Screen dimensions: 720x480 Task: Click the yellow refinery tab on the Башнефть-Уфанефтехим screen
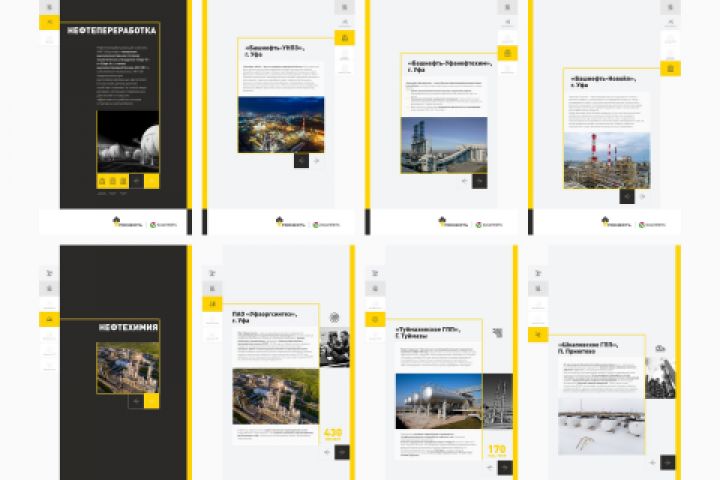(507, 53)
